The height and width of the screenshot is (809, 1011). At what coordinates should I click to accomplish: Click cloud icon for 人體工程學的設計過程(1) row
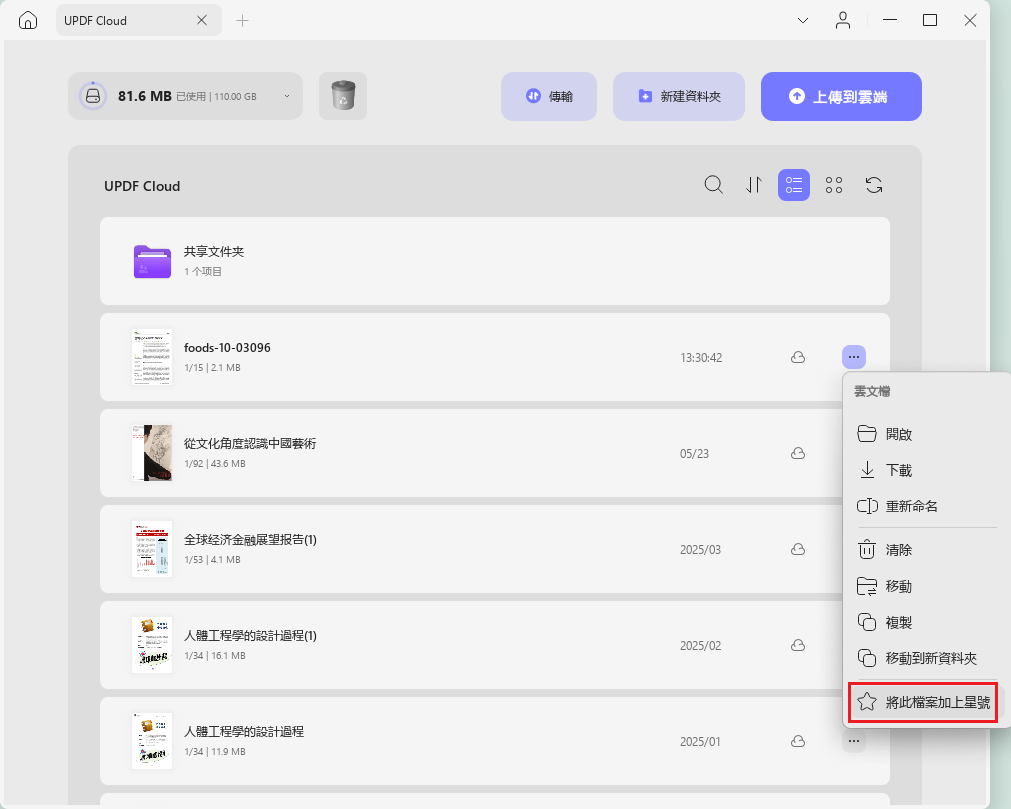click(798, 645)
